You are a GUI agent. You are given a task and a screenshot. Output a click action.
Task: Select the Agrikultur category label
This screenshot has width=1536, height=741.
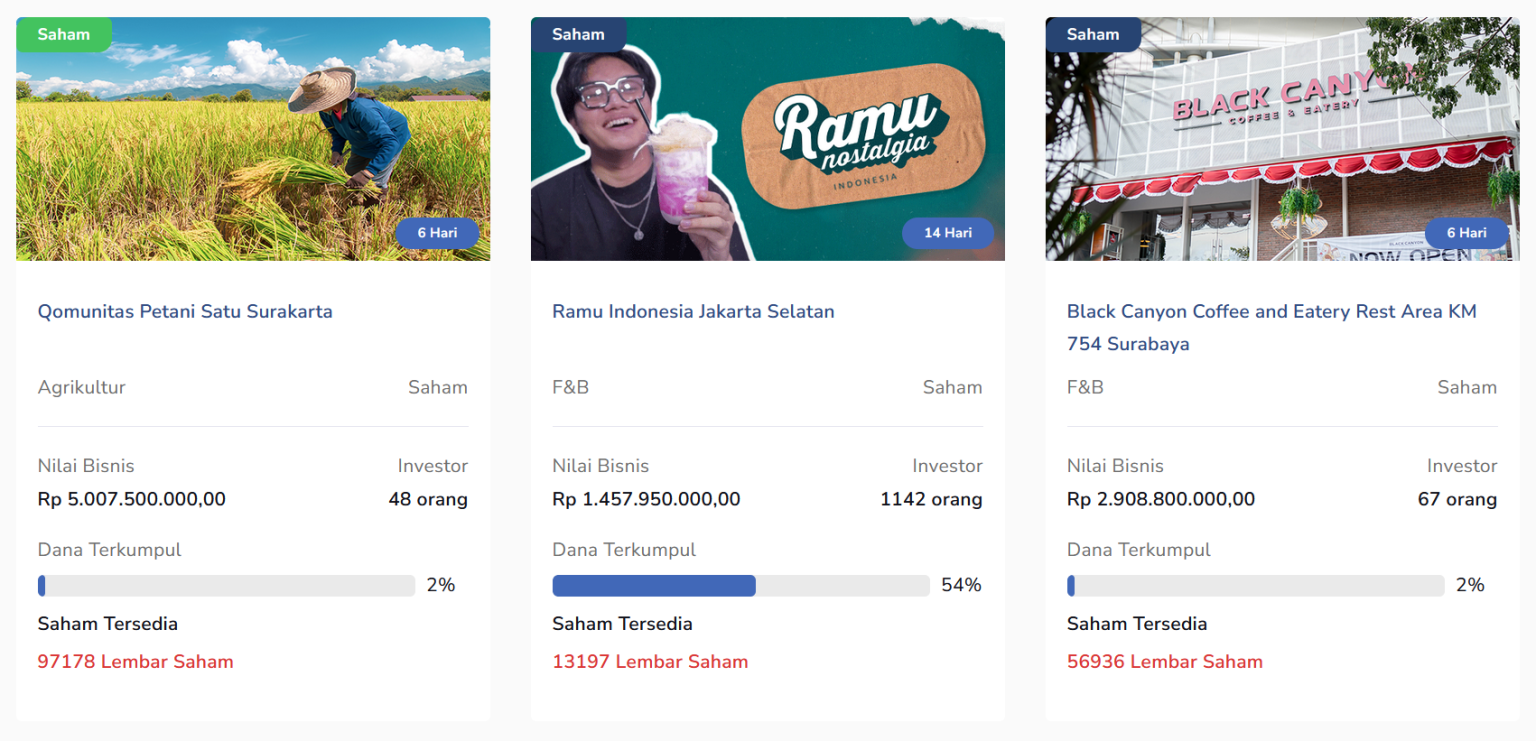click(81, 387)
